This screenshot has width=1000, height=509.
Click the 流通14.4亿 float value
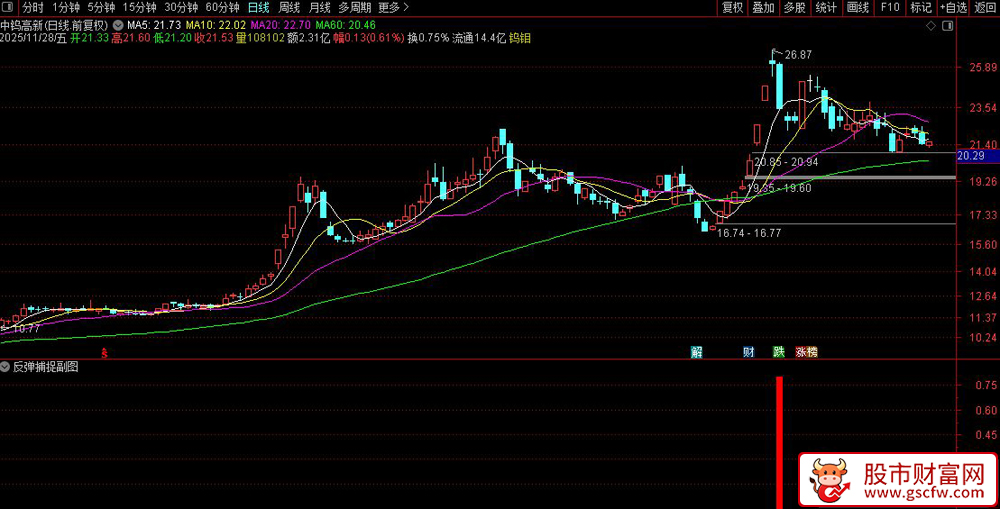tap(479, 38)
